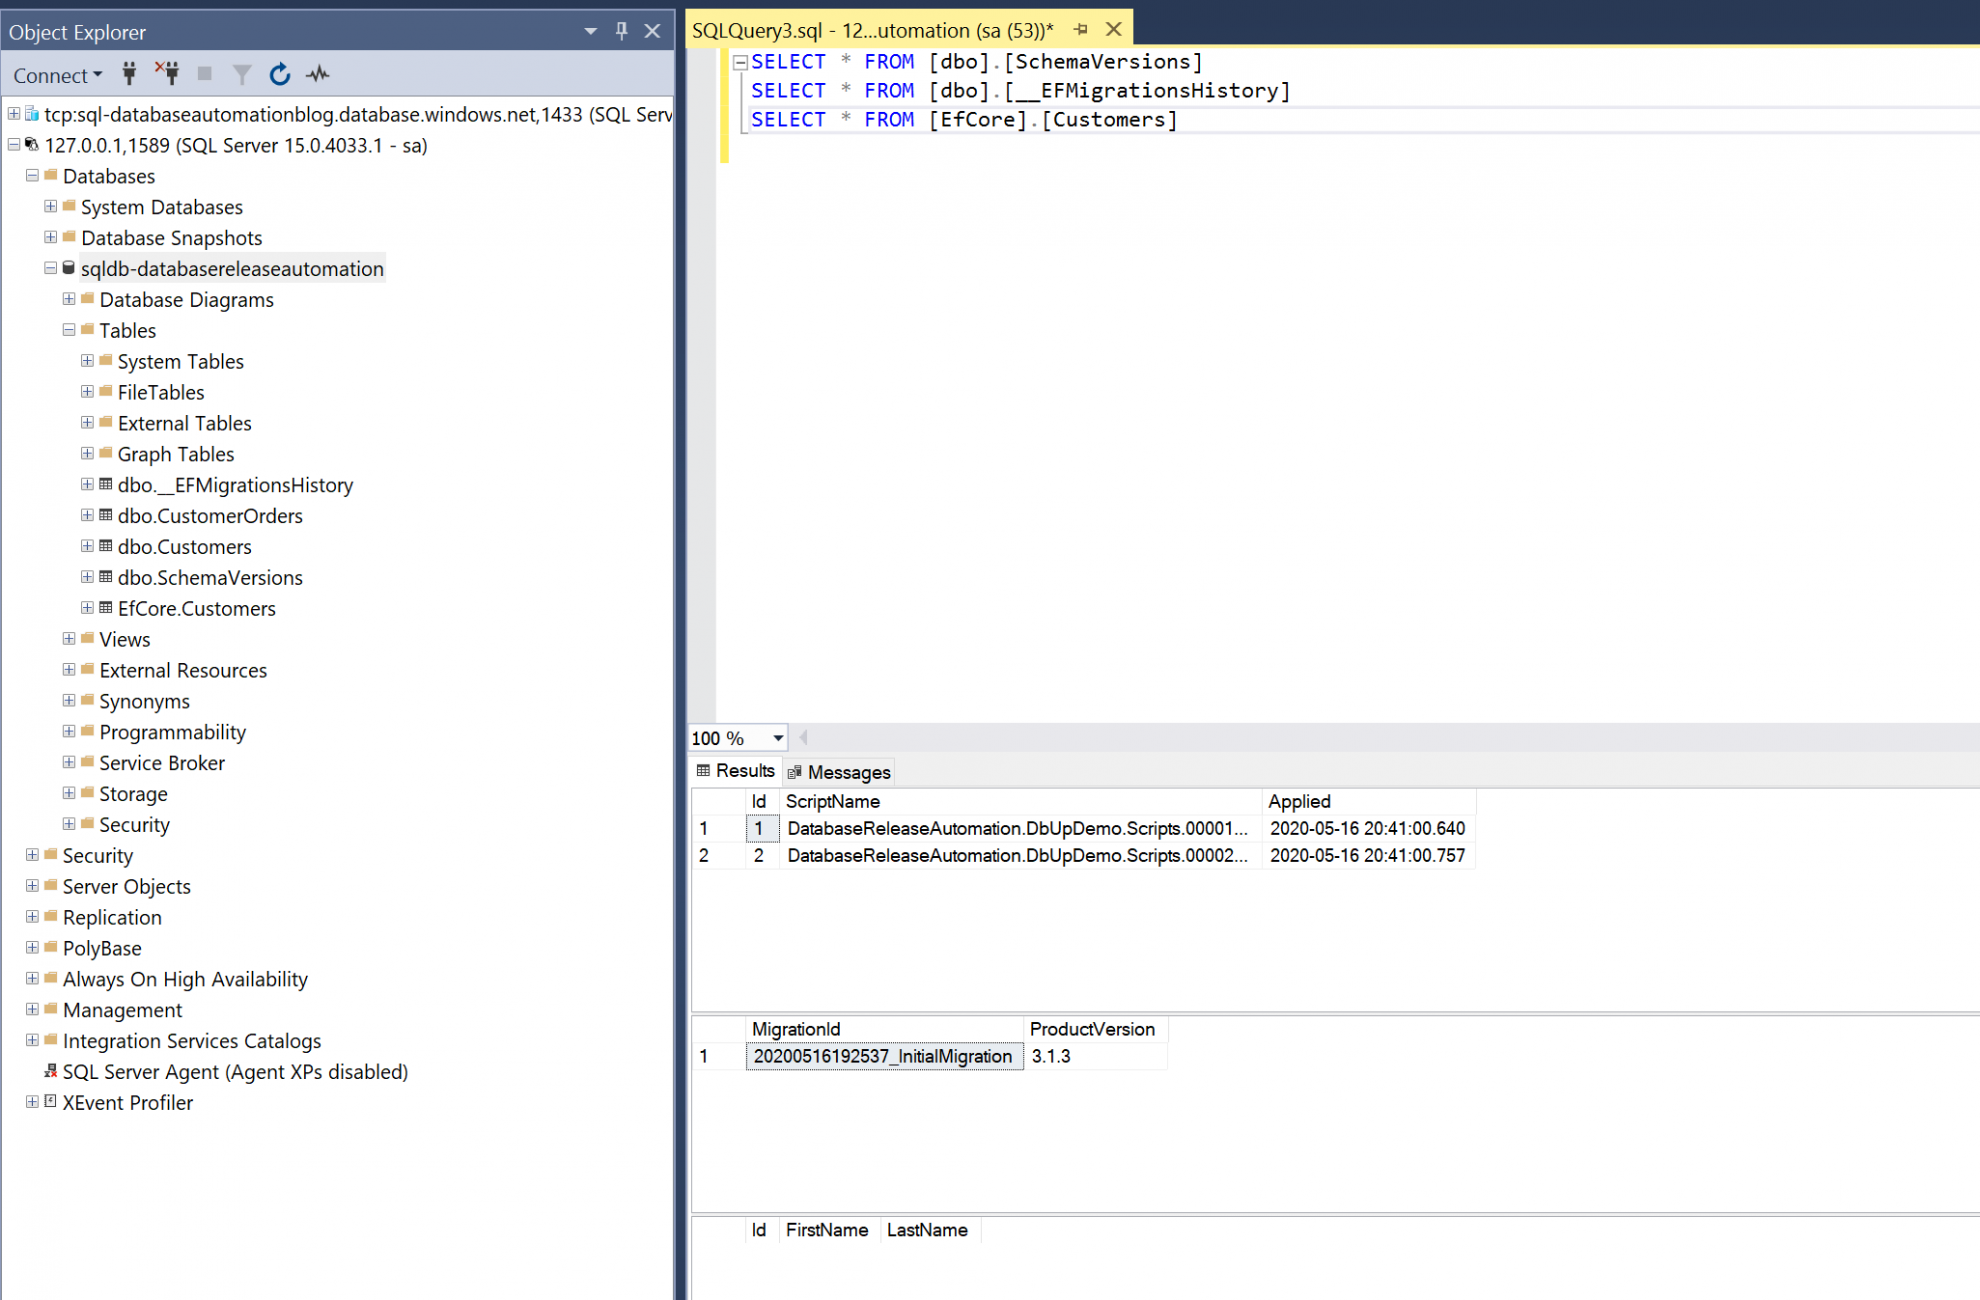Expand the System Databases node

tap(50, 207)
